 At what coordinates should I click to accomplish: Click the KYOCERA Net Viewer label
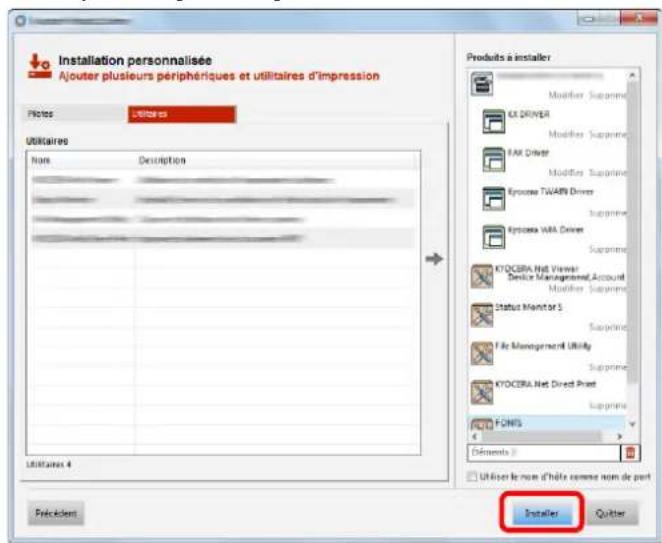pyautogui.click(x=537, y=269)
